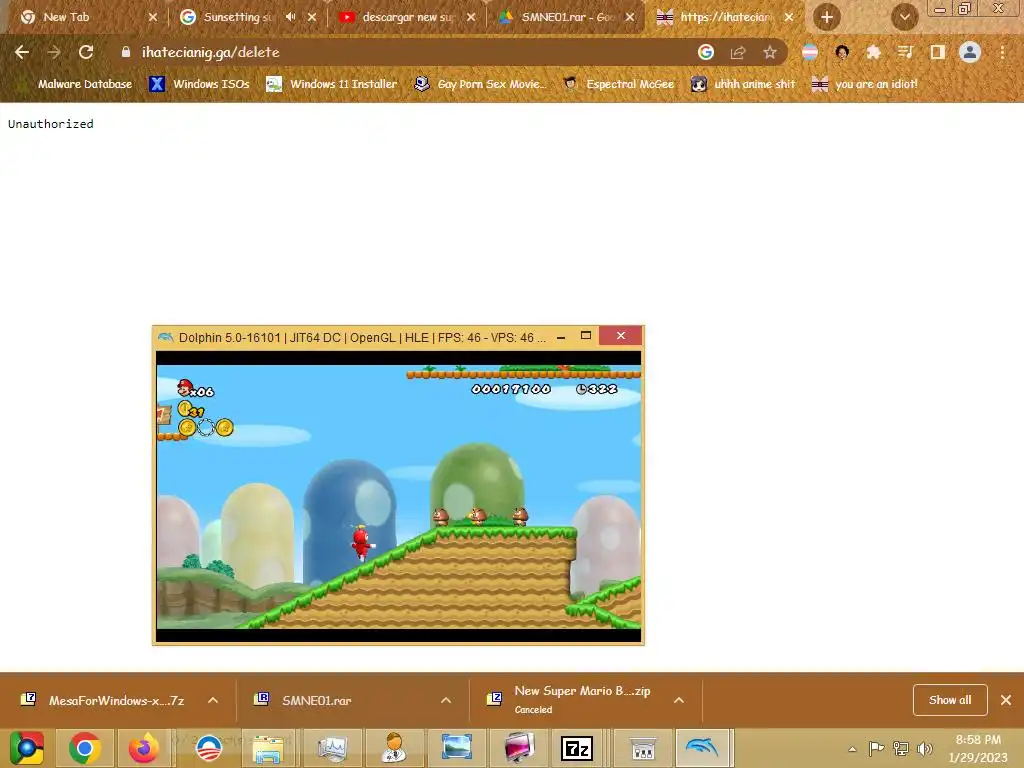Open the tab search dropdown arrow

click(x=904, y=17)
